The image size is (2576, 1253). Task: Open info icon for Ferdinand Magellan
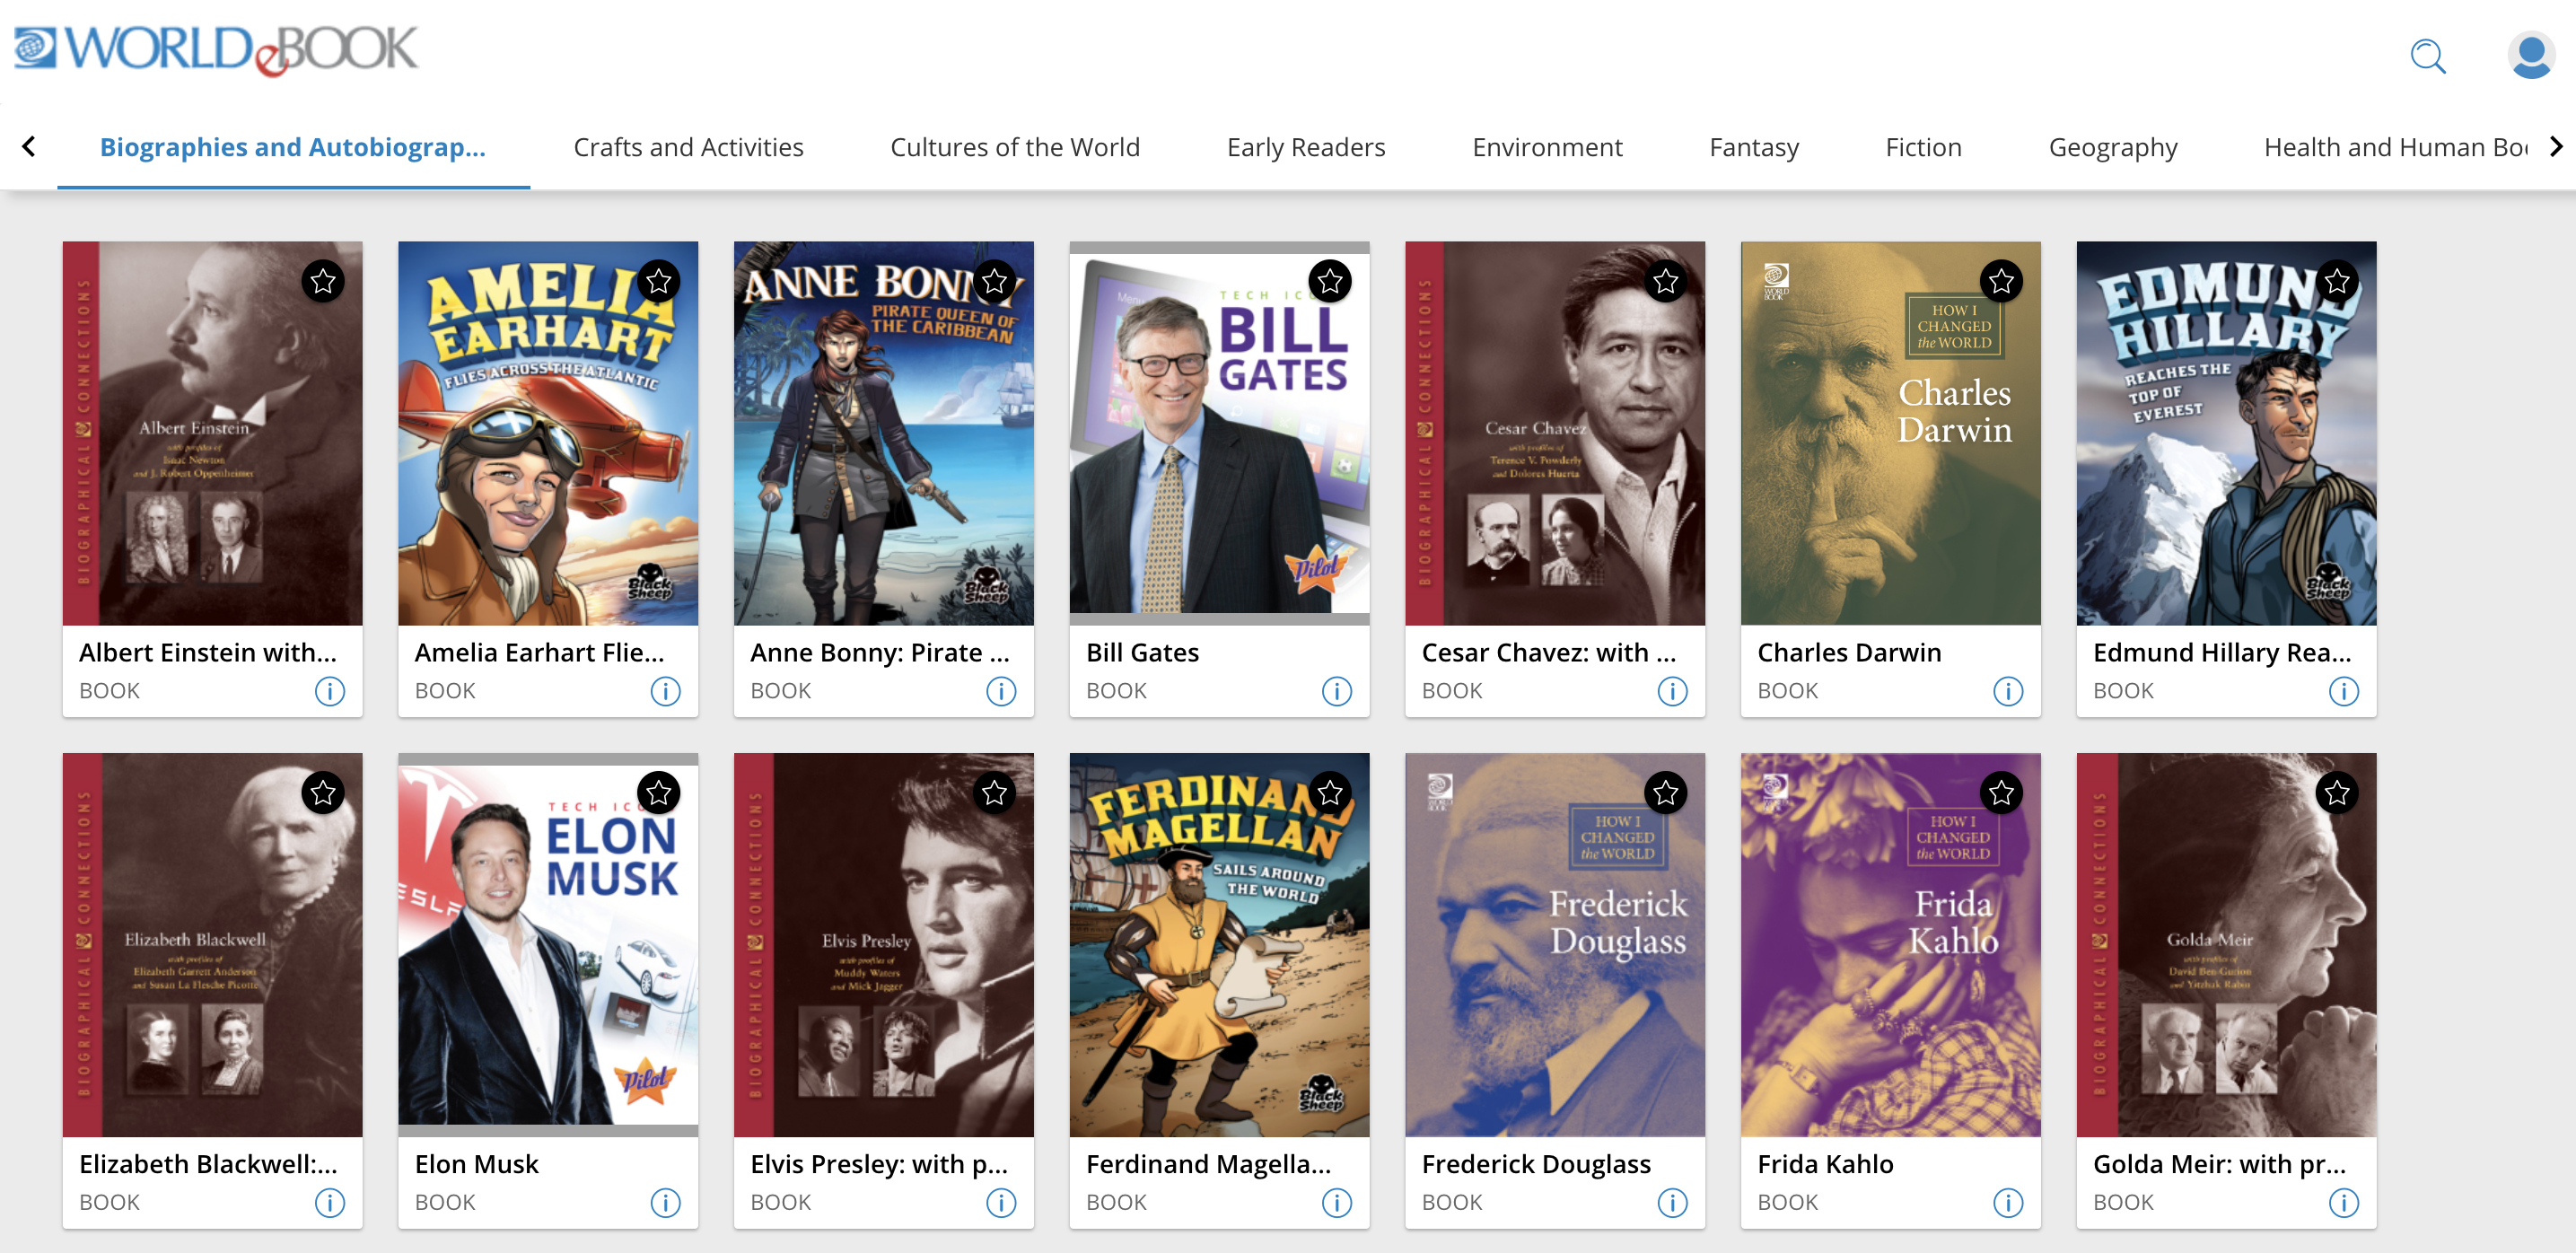1337,1202
